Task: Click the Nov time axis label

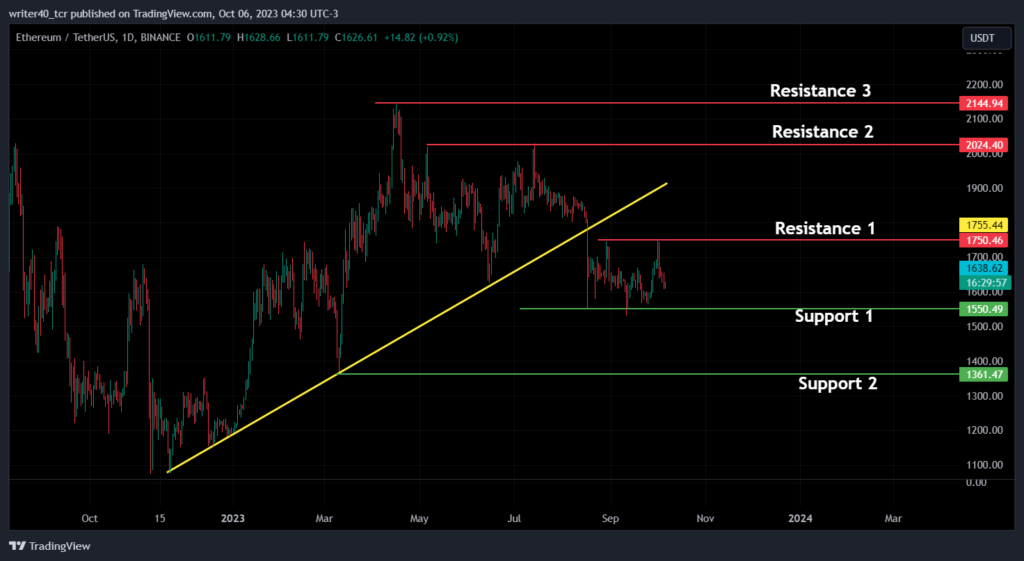Action: [705, 519]
